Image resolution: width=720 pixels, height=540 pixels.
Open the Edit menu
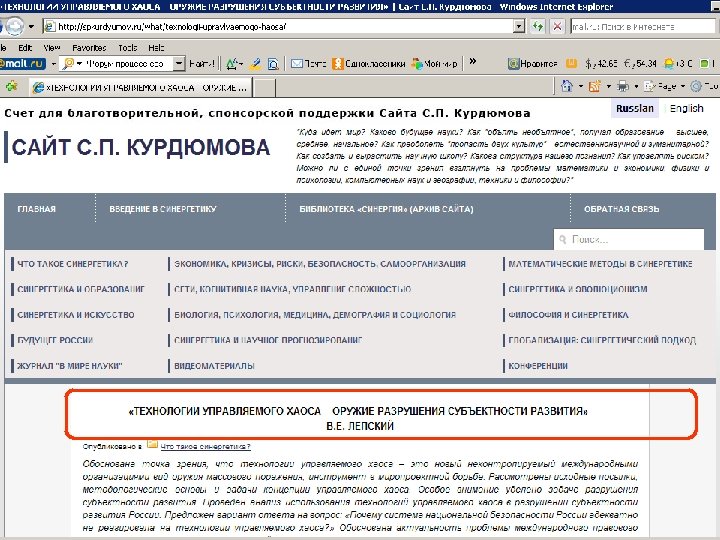pos(25,48)
